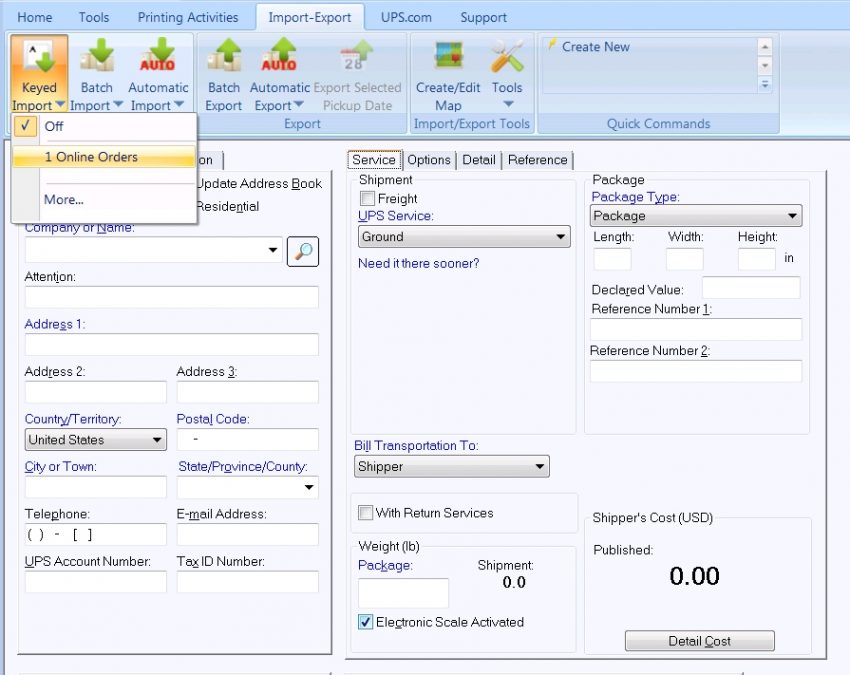Click the Quick Commands panel scroll arrow
Viewport: 850px width, 675px height.
764,46
